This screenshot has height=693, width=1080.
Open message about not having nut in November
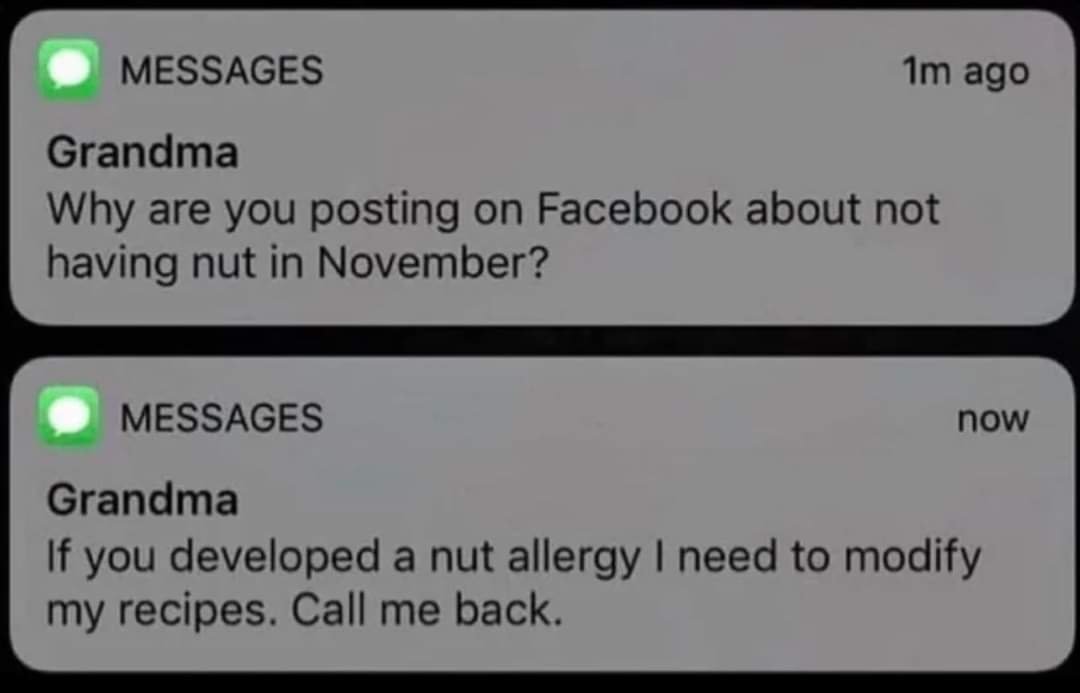tap(492, 236)
